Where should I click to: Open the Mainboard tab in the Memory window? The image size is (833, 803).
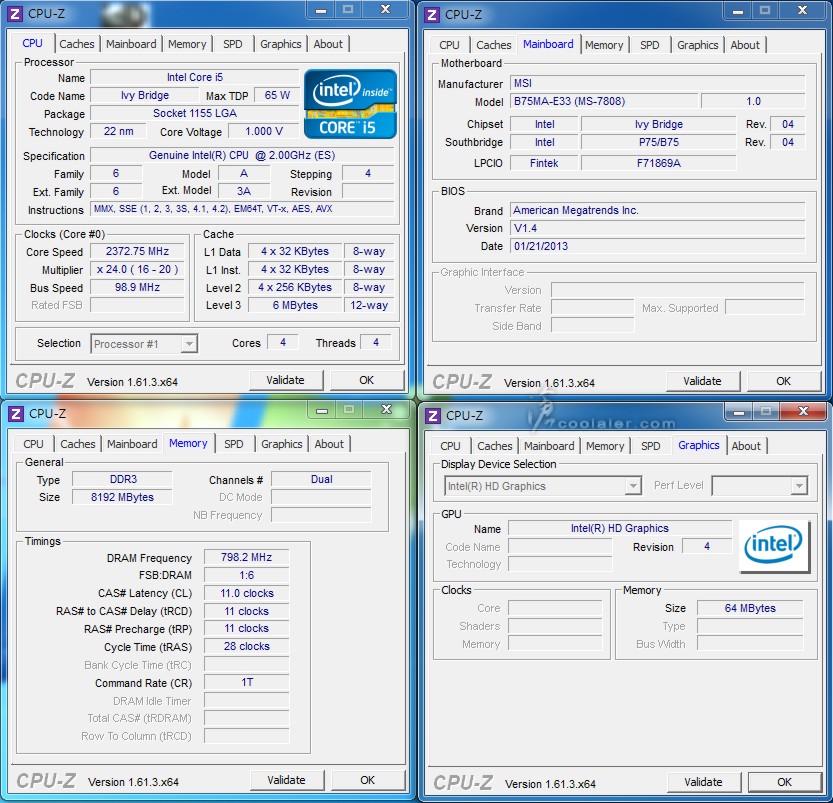coord(132,444)
